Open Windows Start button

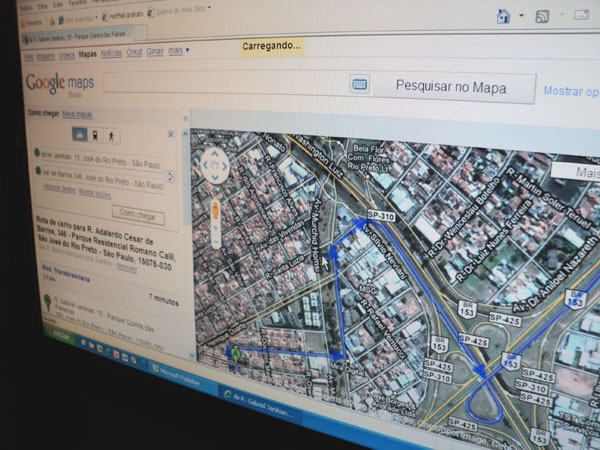60,336
